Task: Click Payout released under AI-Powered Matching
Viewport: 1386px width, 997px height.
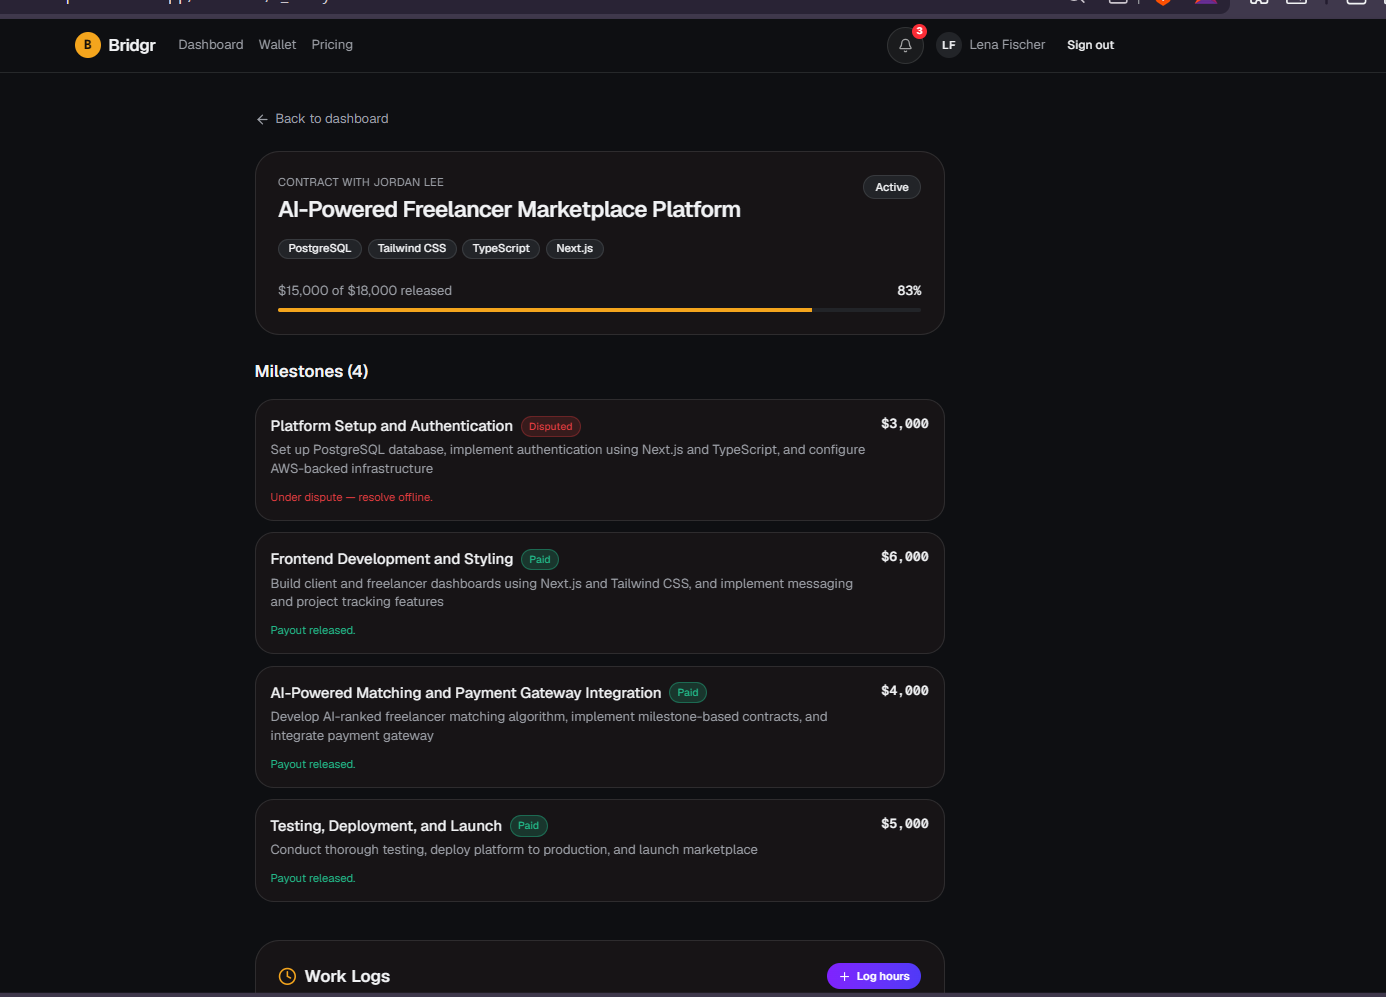Action: (313, 765)
